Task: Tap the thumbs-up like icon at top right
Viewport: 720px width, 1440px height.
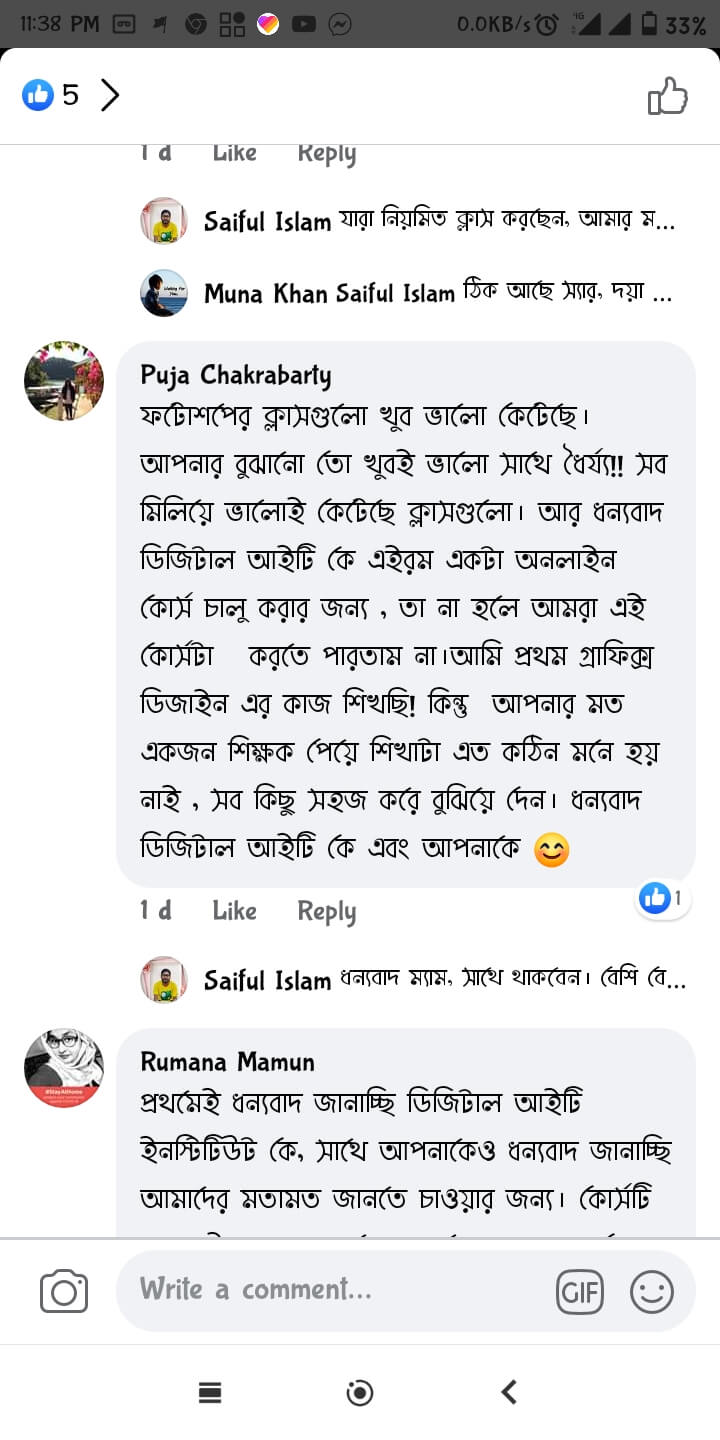Action: (x=668, y=97)
